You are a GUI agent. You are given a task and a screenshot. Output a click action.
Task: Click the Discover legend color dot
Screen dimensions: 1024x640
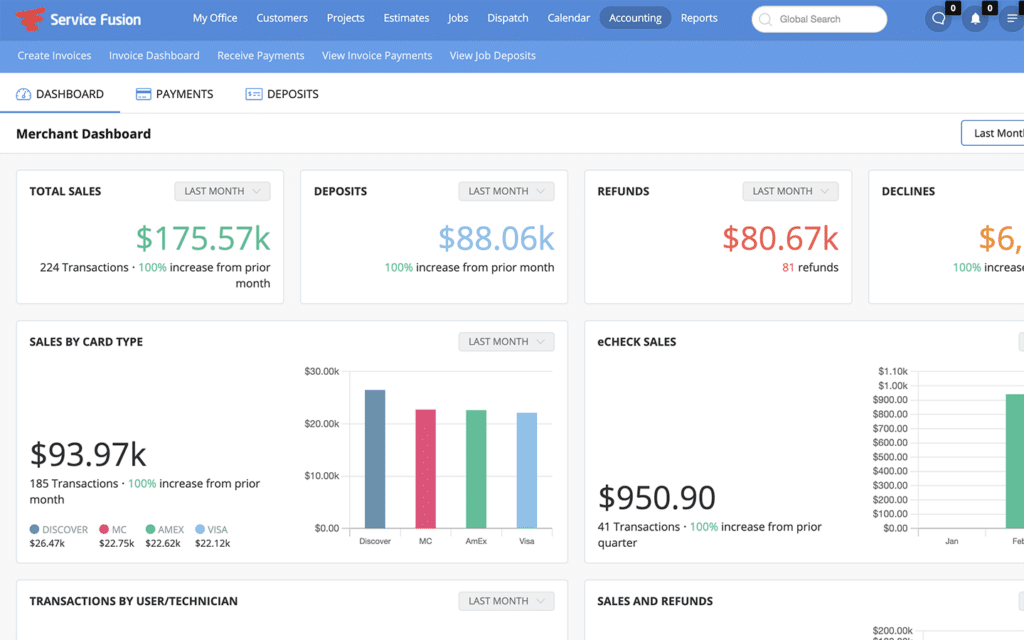coord(35,530)
